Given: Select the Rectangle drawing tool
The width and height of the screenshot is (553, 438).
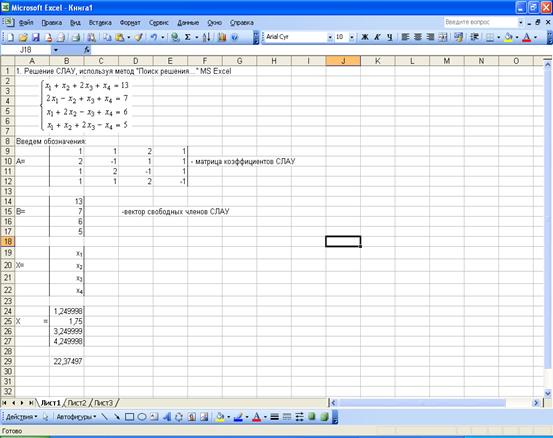Looking at the screenshot, I should [129, 417].
